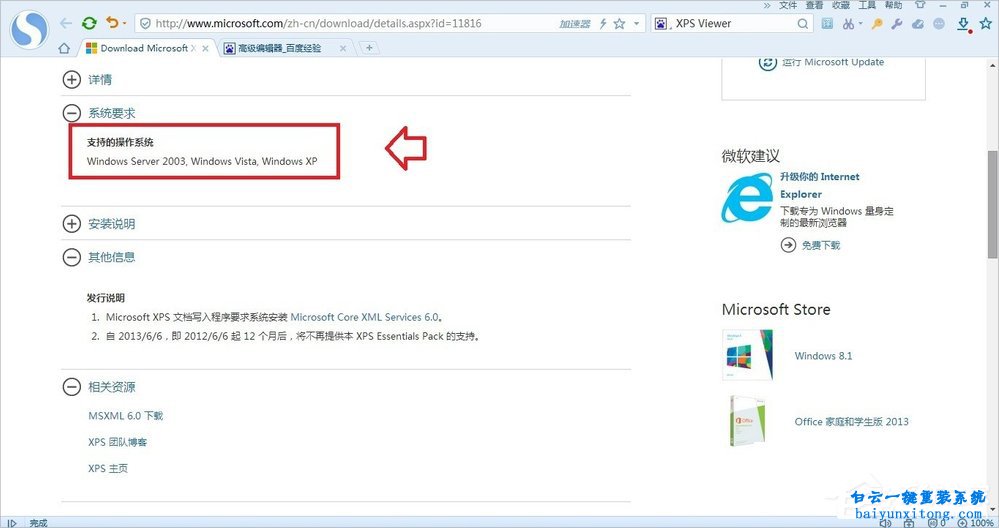
Task: Bookmark page with address bar star
Action: point(619,24)
